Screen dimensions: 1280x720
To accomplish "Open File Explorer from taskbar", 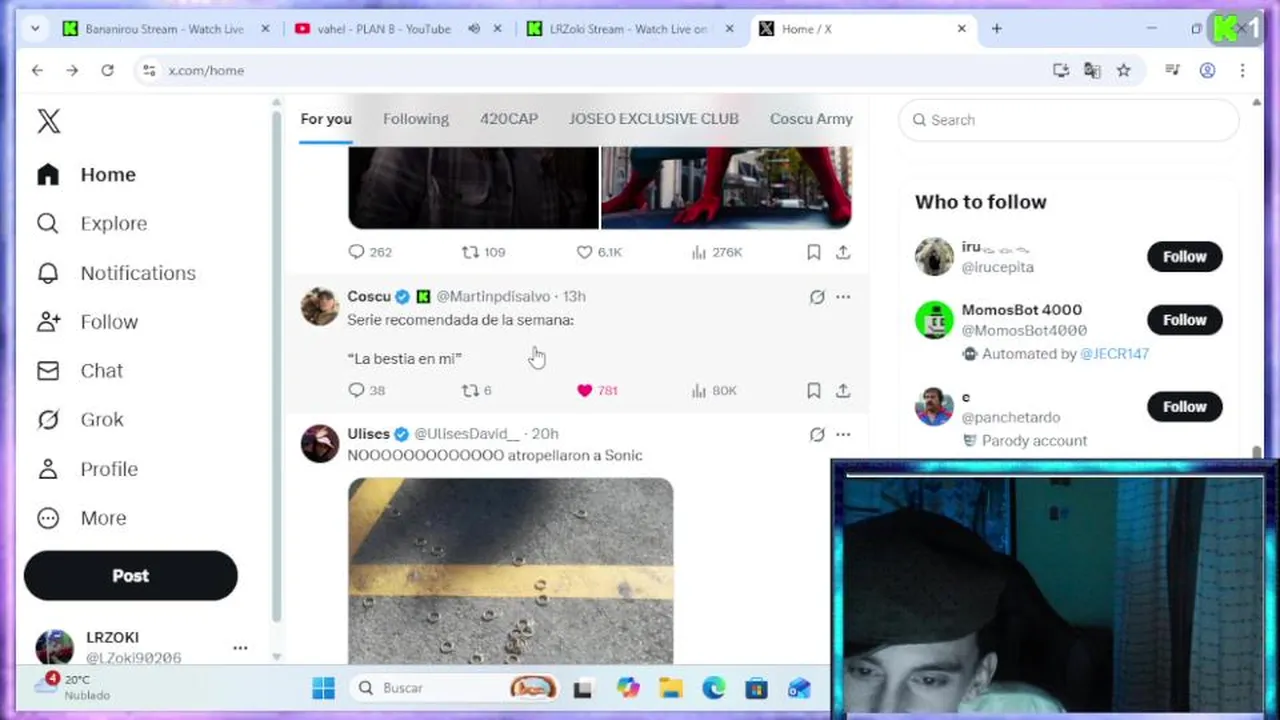I will pos(670,688).
